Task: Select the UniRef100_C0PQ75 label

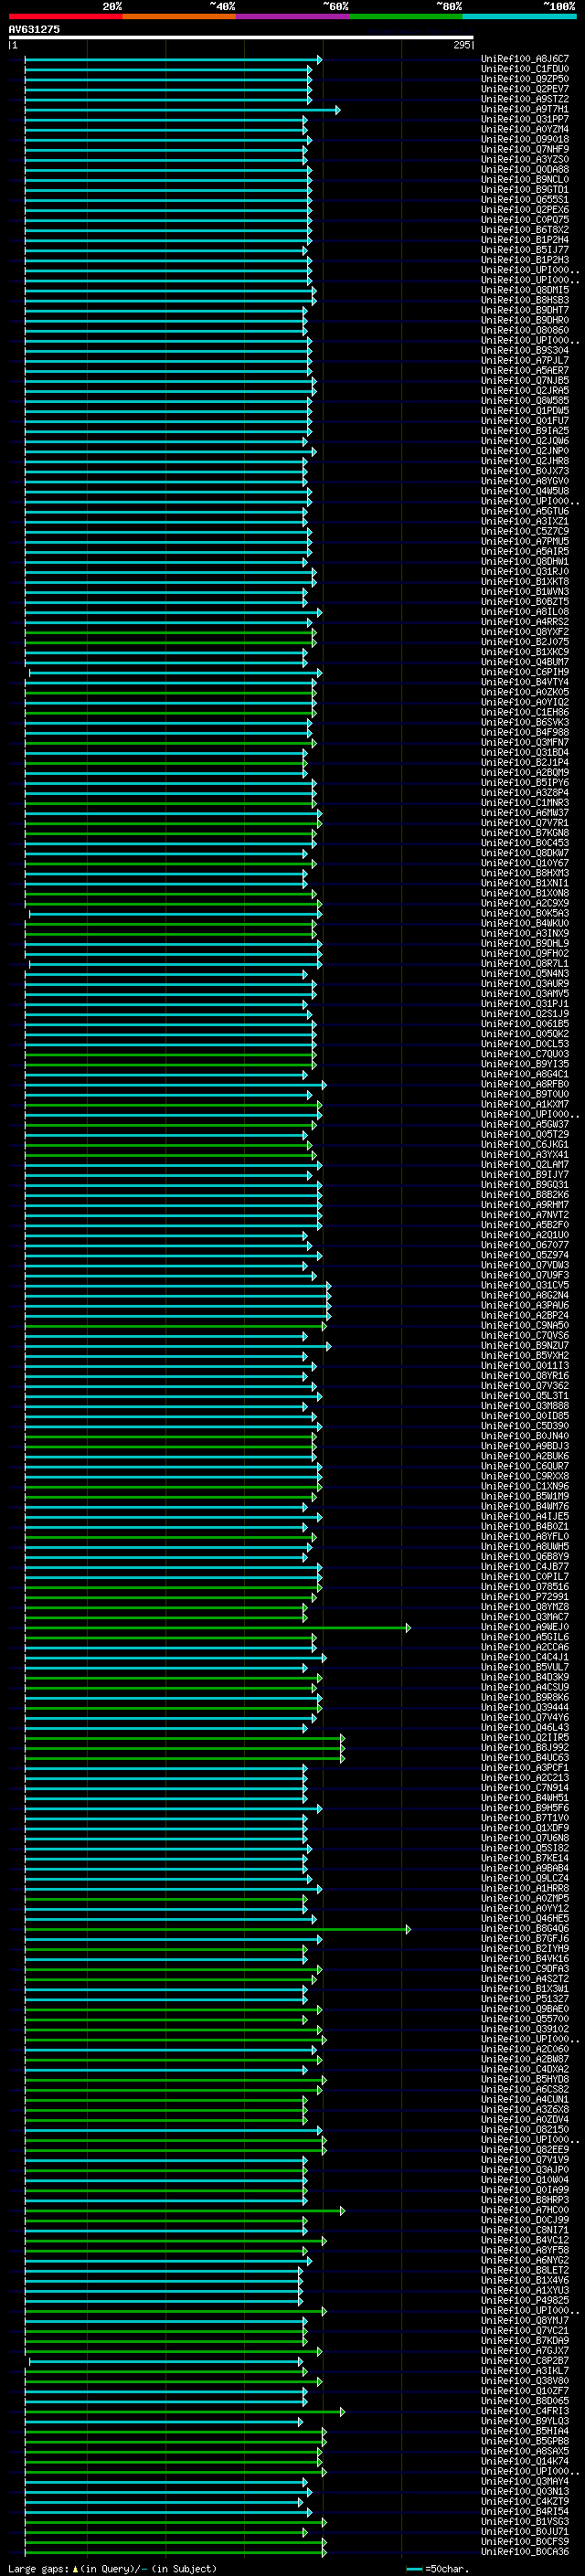Action: click(525, 219)
